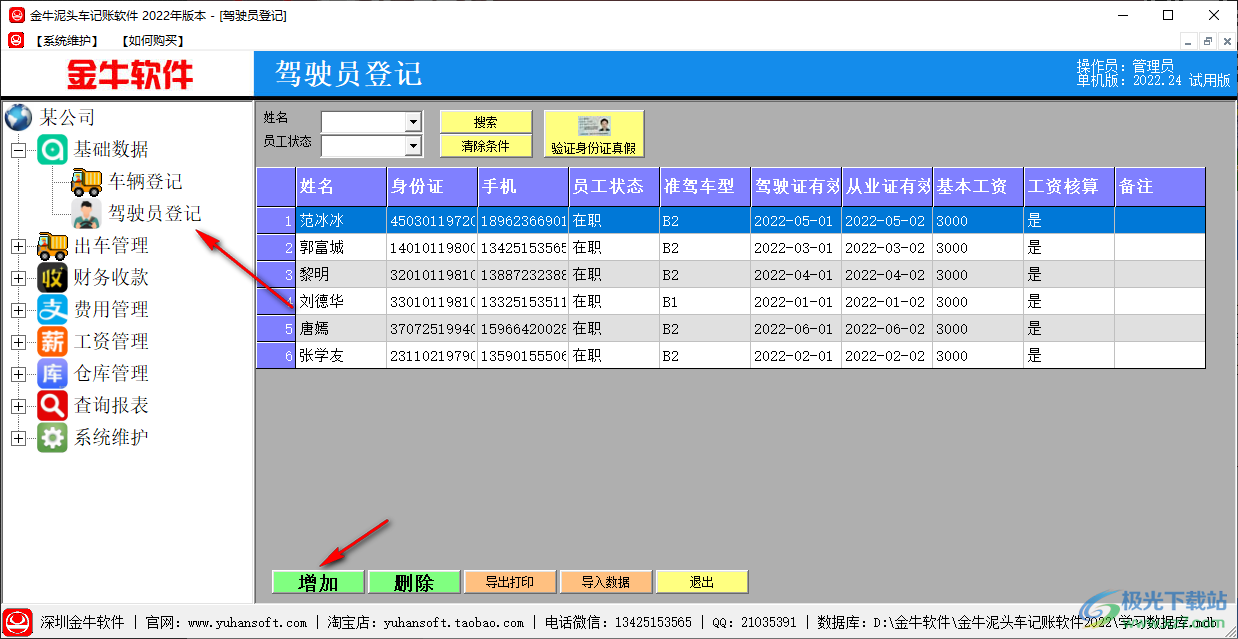The height and width of the screenshot is (639, 1238).
Task: Click the blue Alipay icon for 费用管理
Action: tap(52, 309)
